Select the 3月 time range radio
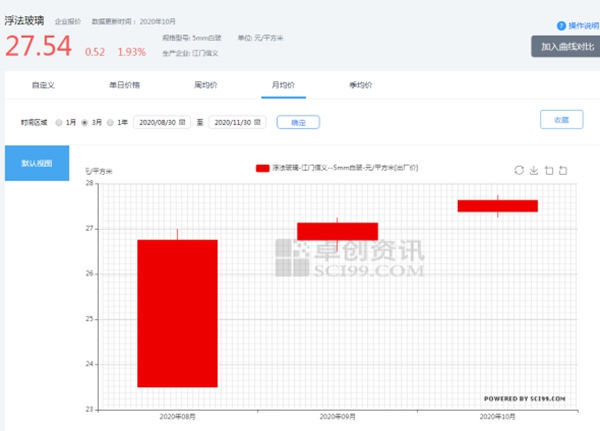The width and height of the screenshot is (600, 431). pyautogui.click(x=85, y=122)
